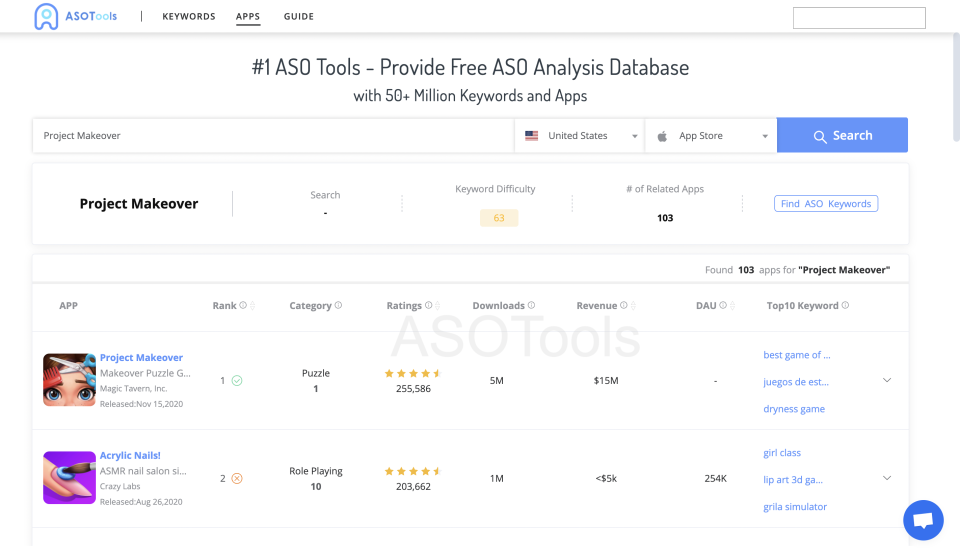Click the info icon beside Category
960x554 pixels.
tap(338, 306)
